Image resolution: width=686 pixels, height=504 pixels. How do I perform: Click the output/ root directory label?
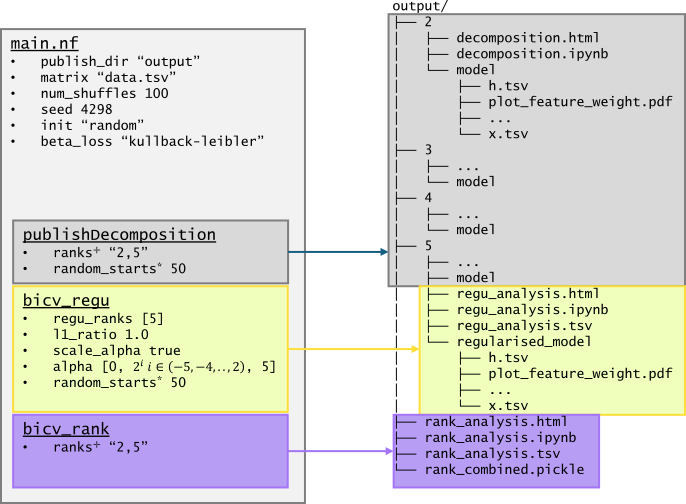point(420,6)
